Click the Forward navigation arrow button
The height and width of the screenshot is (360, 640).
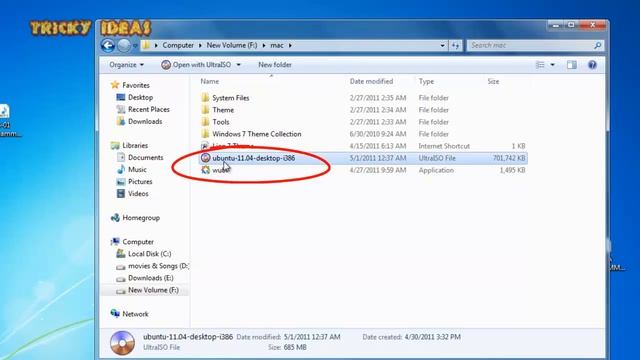point(124,45)
